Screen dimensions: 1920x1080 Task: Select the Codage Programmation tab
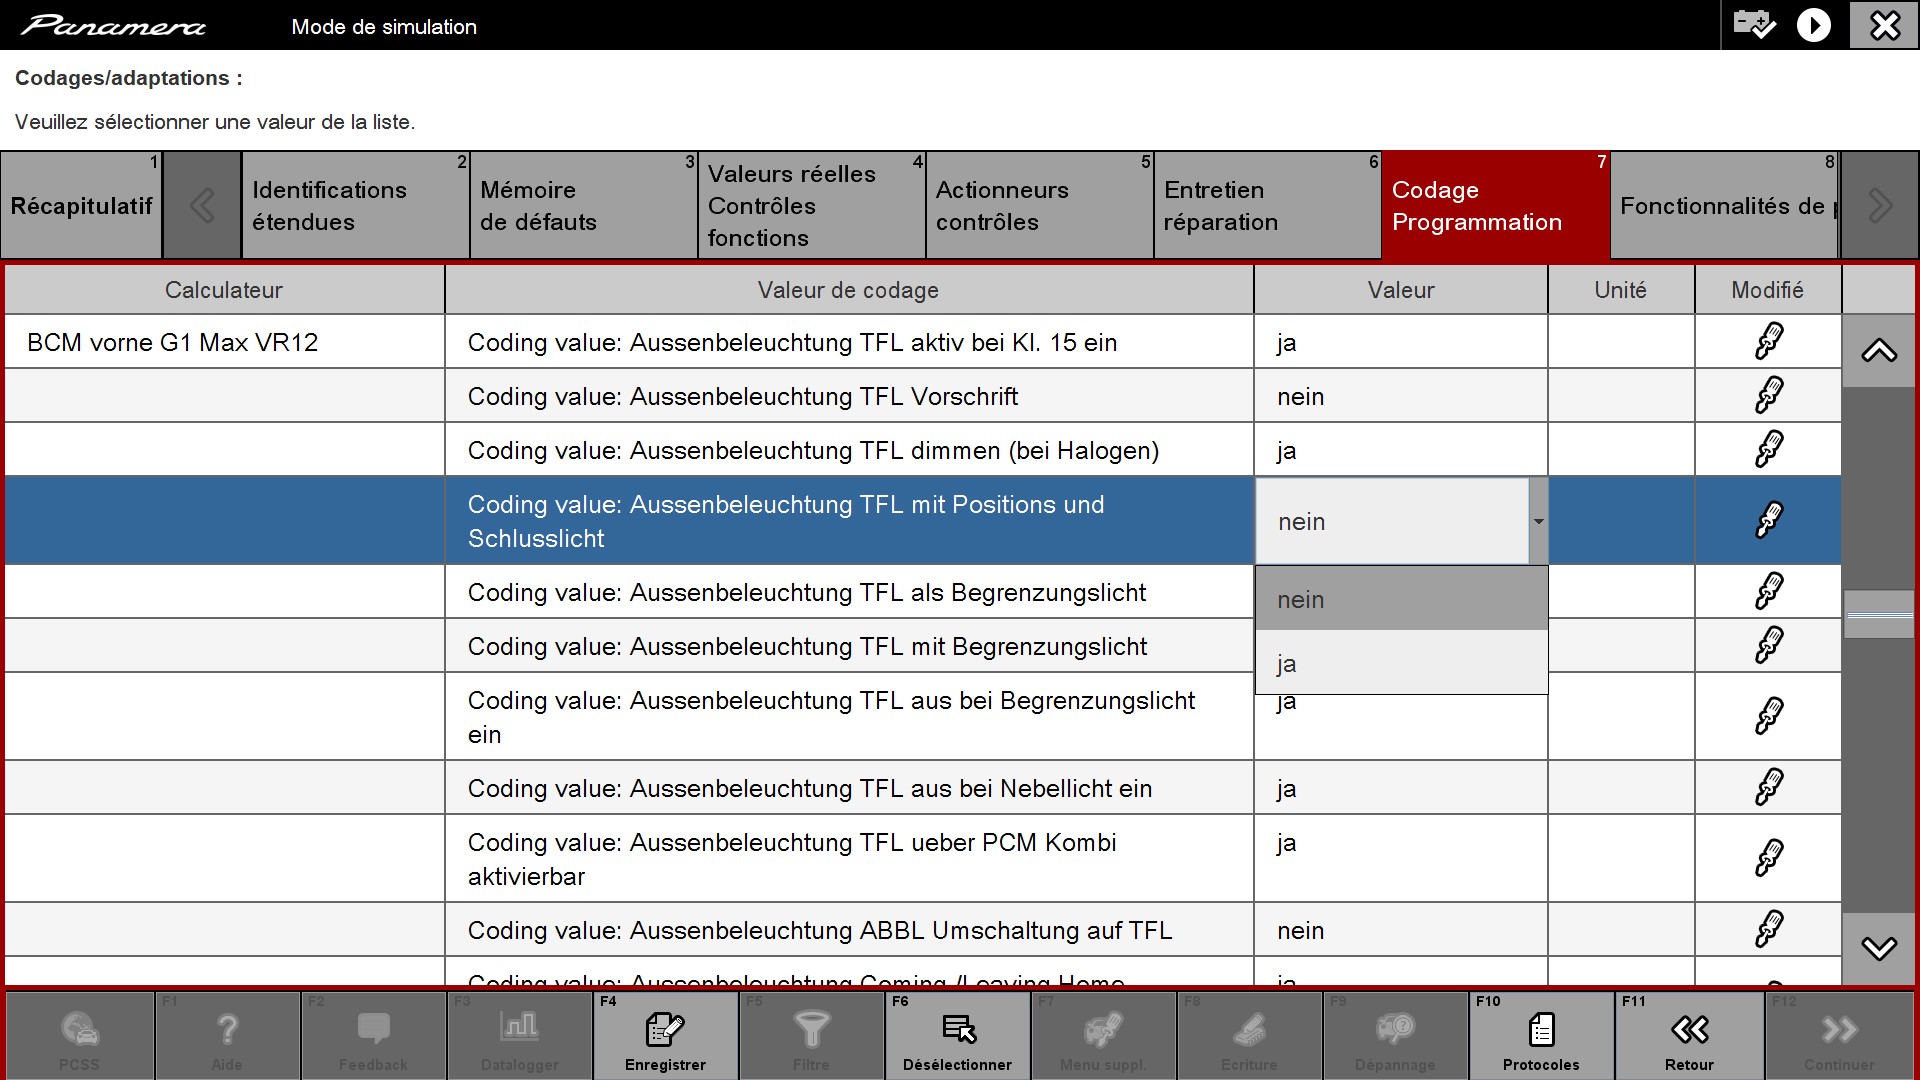click(1495, 206)
